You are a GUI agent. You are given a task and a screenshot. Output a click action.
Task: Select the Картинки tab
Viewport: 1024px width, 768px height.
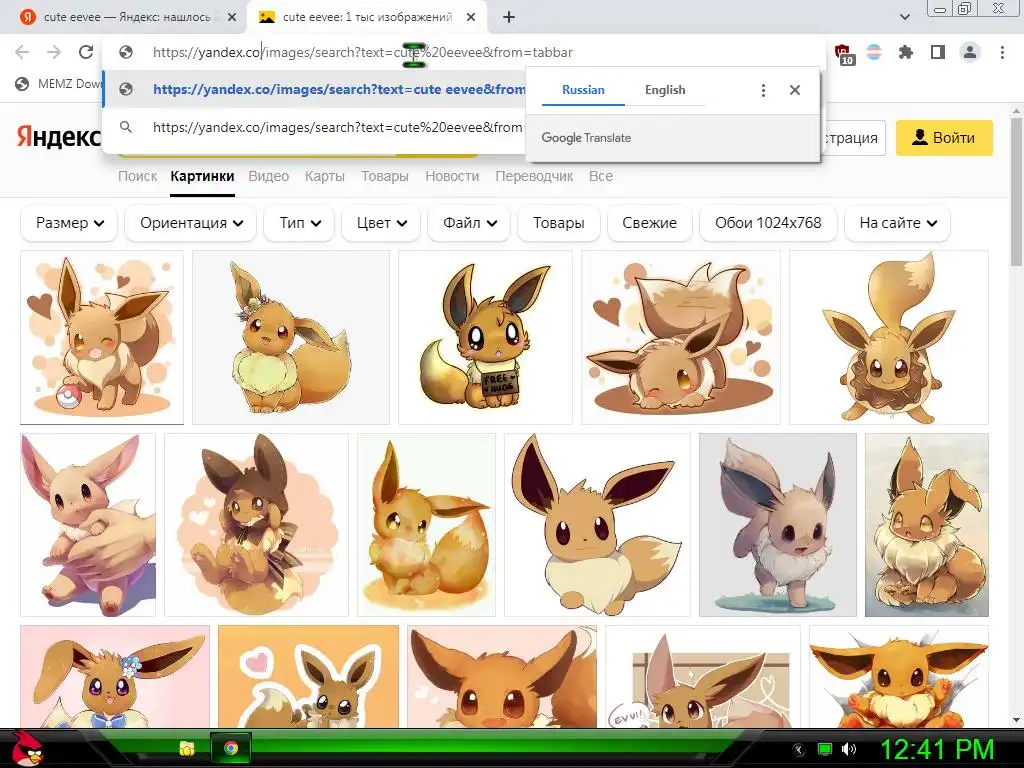[202, 176]
